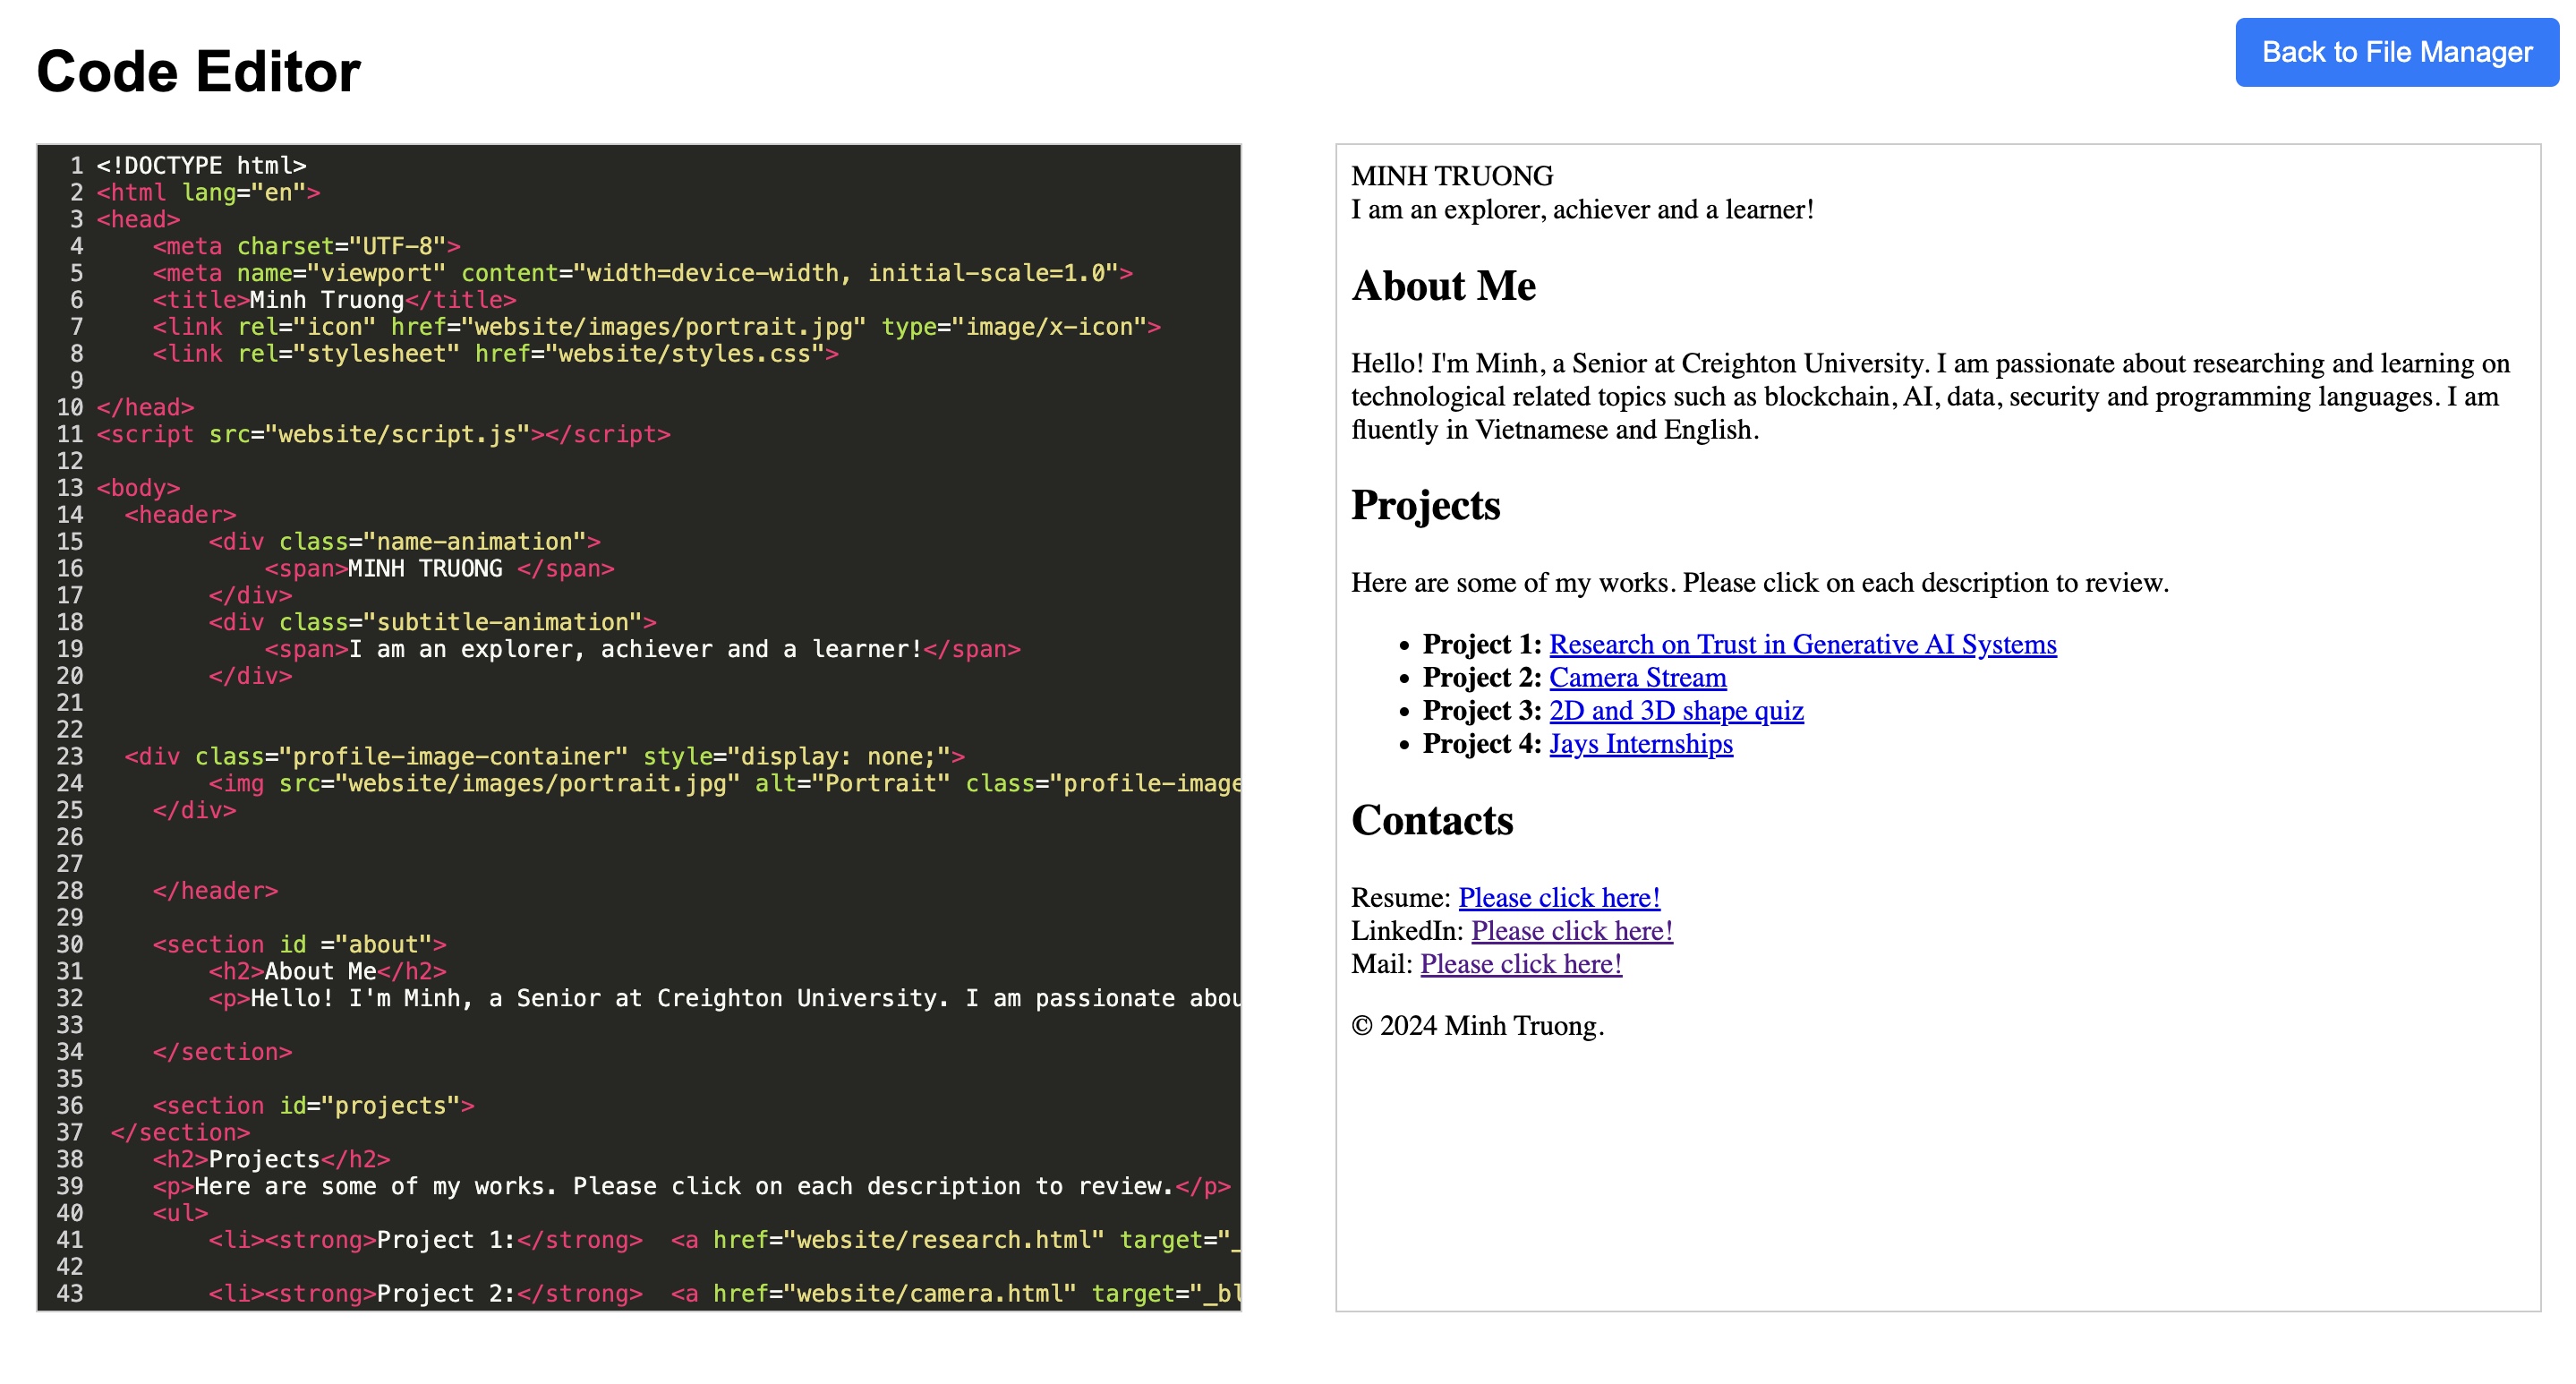Click the profile-image-container div line
This screenshot has width=2576, height=1384.
[544, 756]
